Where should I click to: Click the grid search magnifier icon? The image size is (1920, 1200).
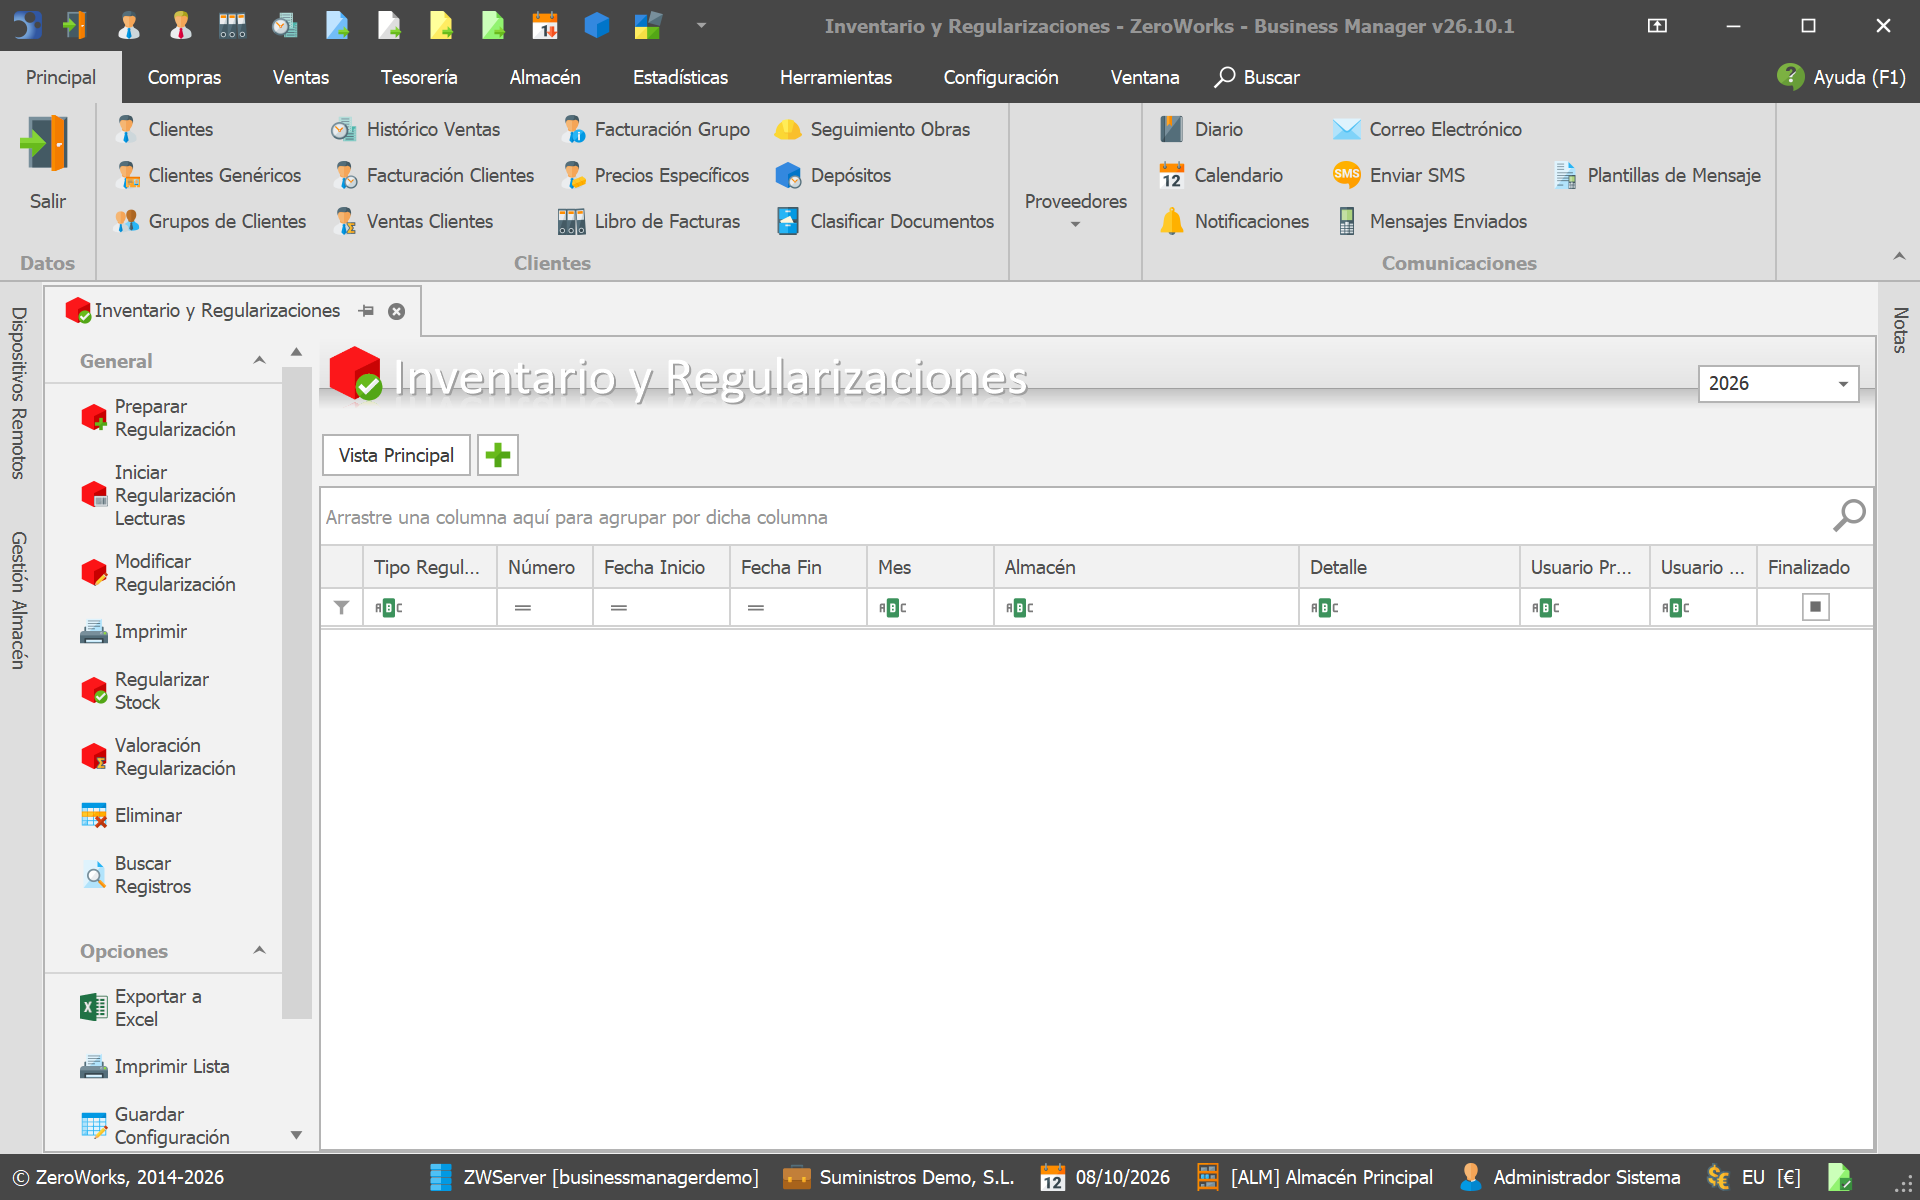[x=1848, y=516]
